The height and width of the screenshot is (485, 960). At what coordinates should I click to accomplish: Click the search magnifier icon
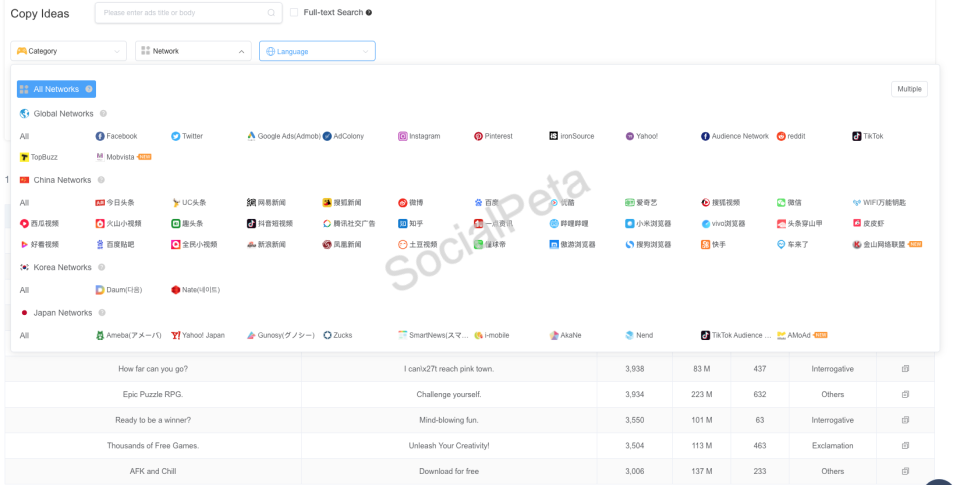(x=271, y=13)
